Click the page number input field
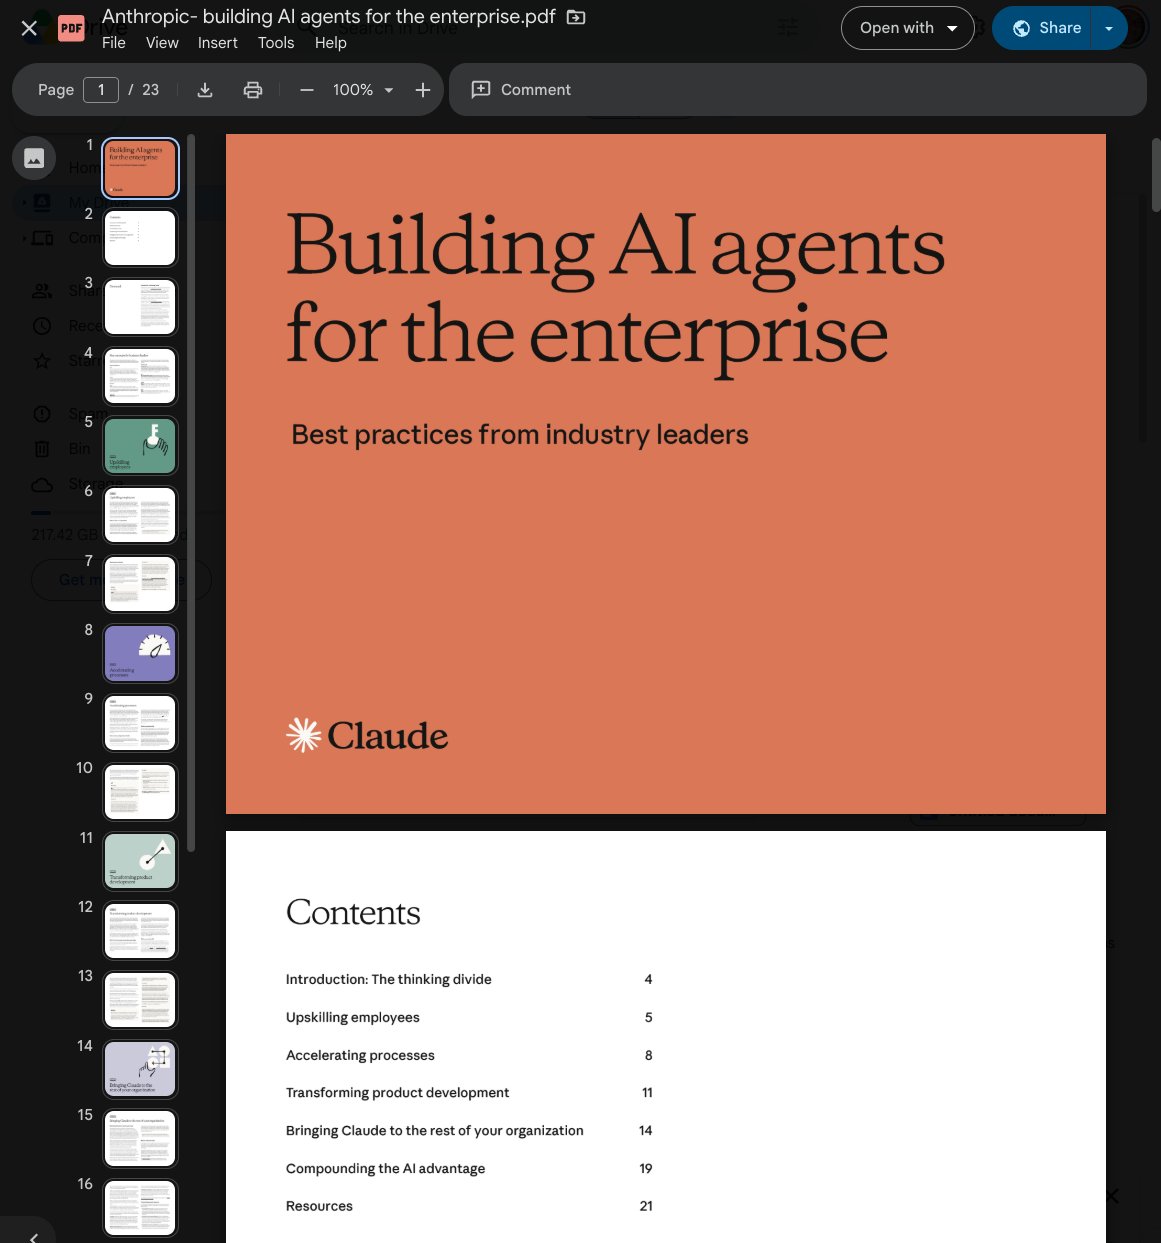1161x1243 pixels. [x=101, y=90]
